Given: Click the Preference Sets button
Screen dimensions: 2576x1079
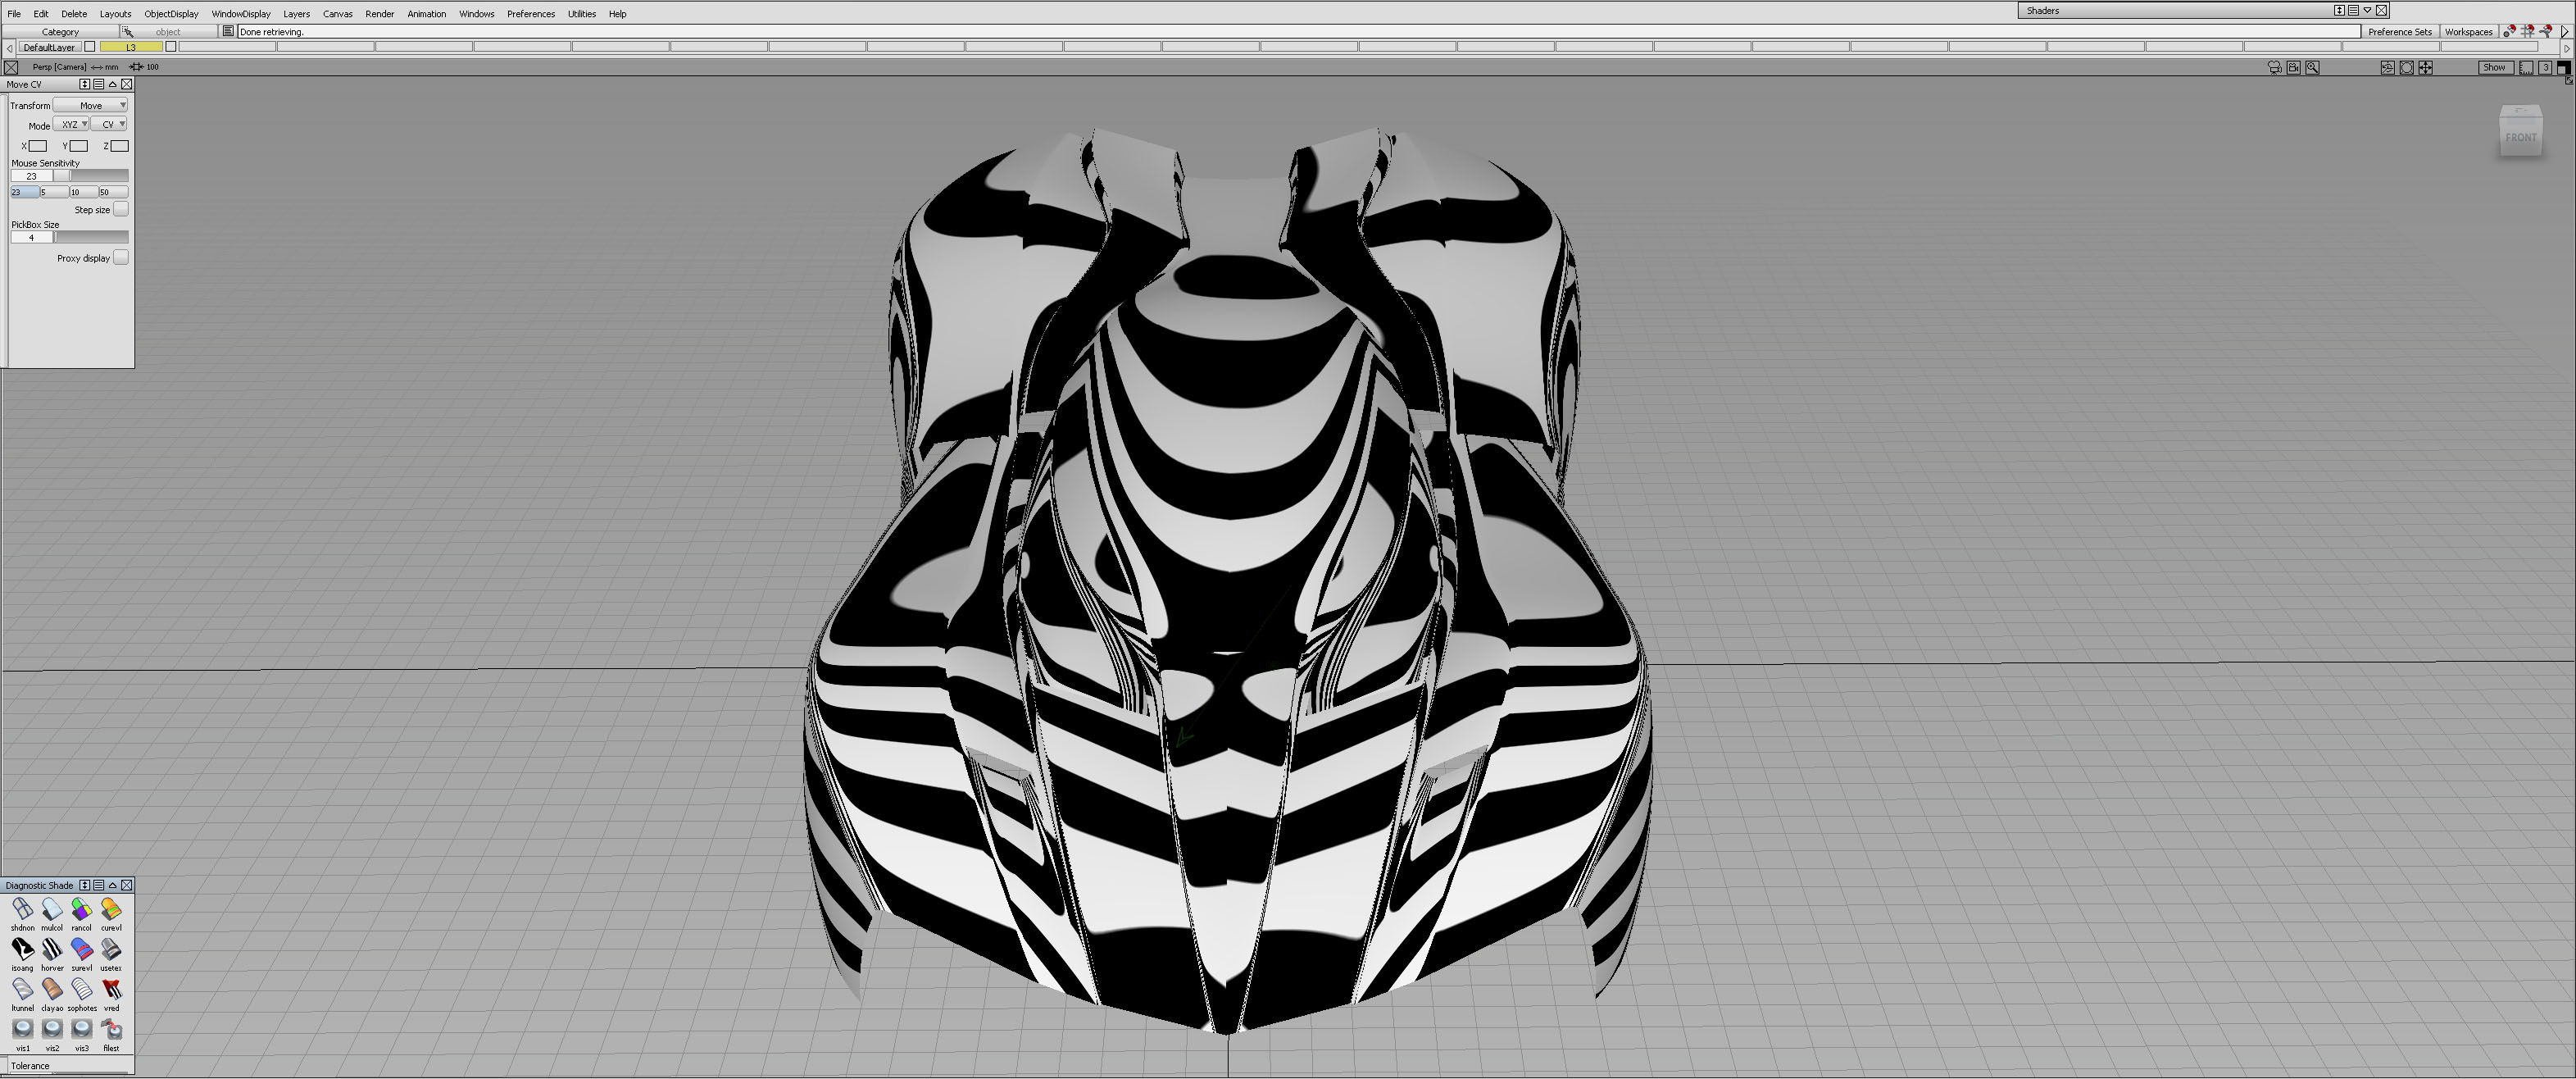Looking at the screenshot, I should 2399,32.
